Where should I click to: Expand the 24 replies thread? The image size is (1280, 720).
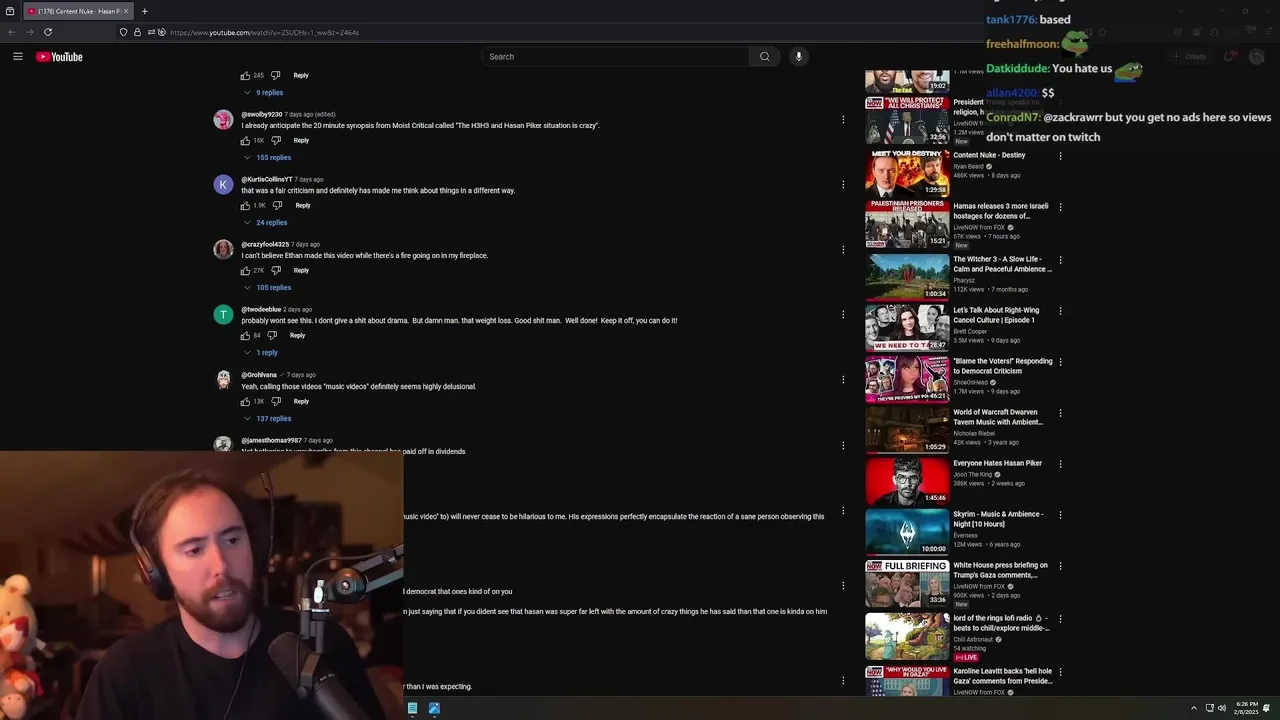pyautogui.click(x=266, y=223)
